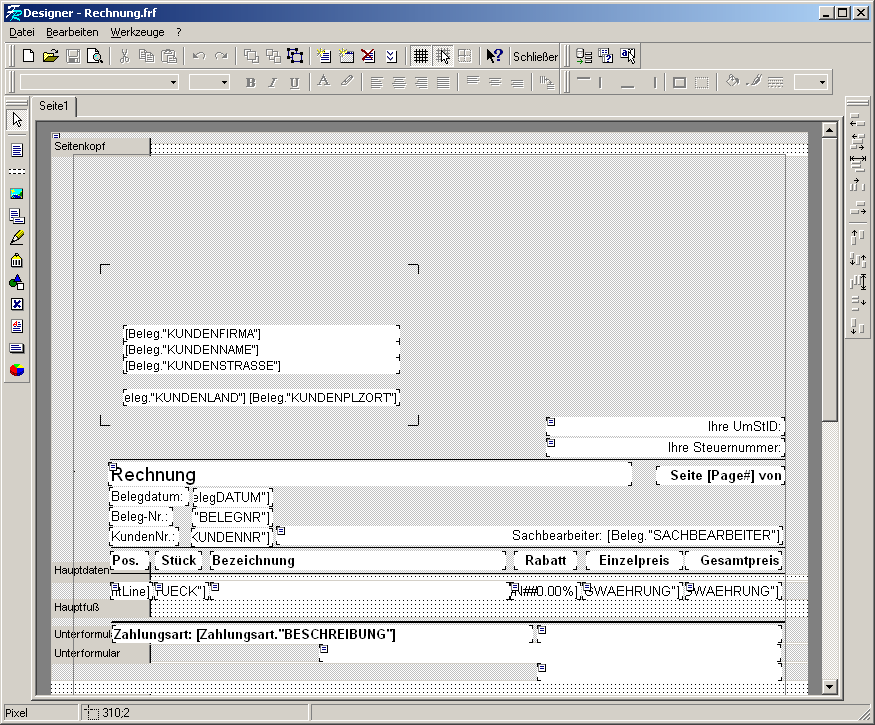The height and width of the screenshot is (725, 875).
Task: Toggle the show grid button
Action: tap(421, 56)
